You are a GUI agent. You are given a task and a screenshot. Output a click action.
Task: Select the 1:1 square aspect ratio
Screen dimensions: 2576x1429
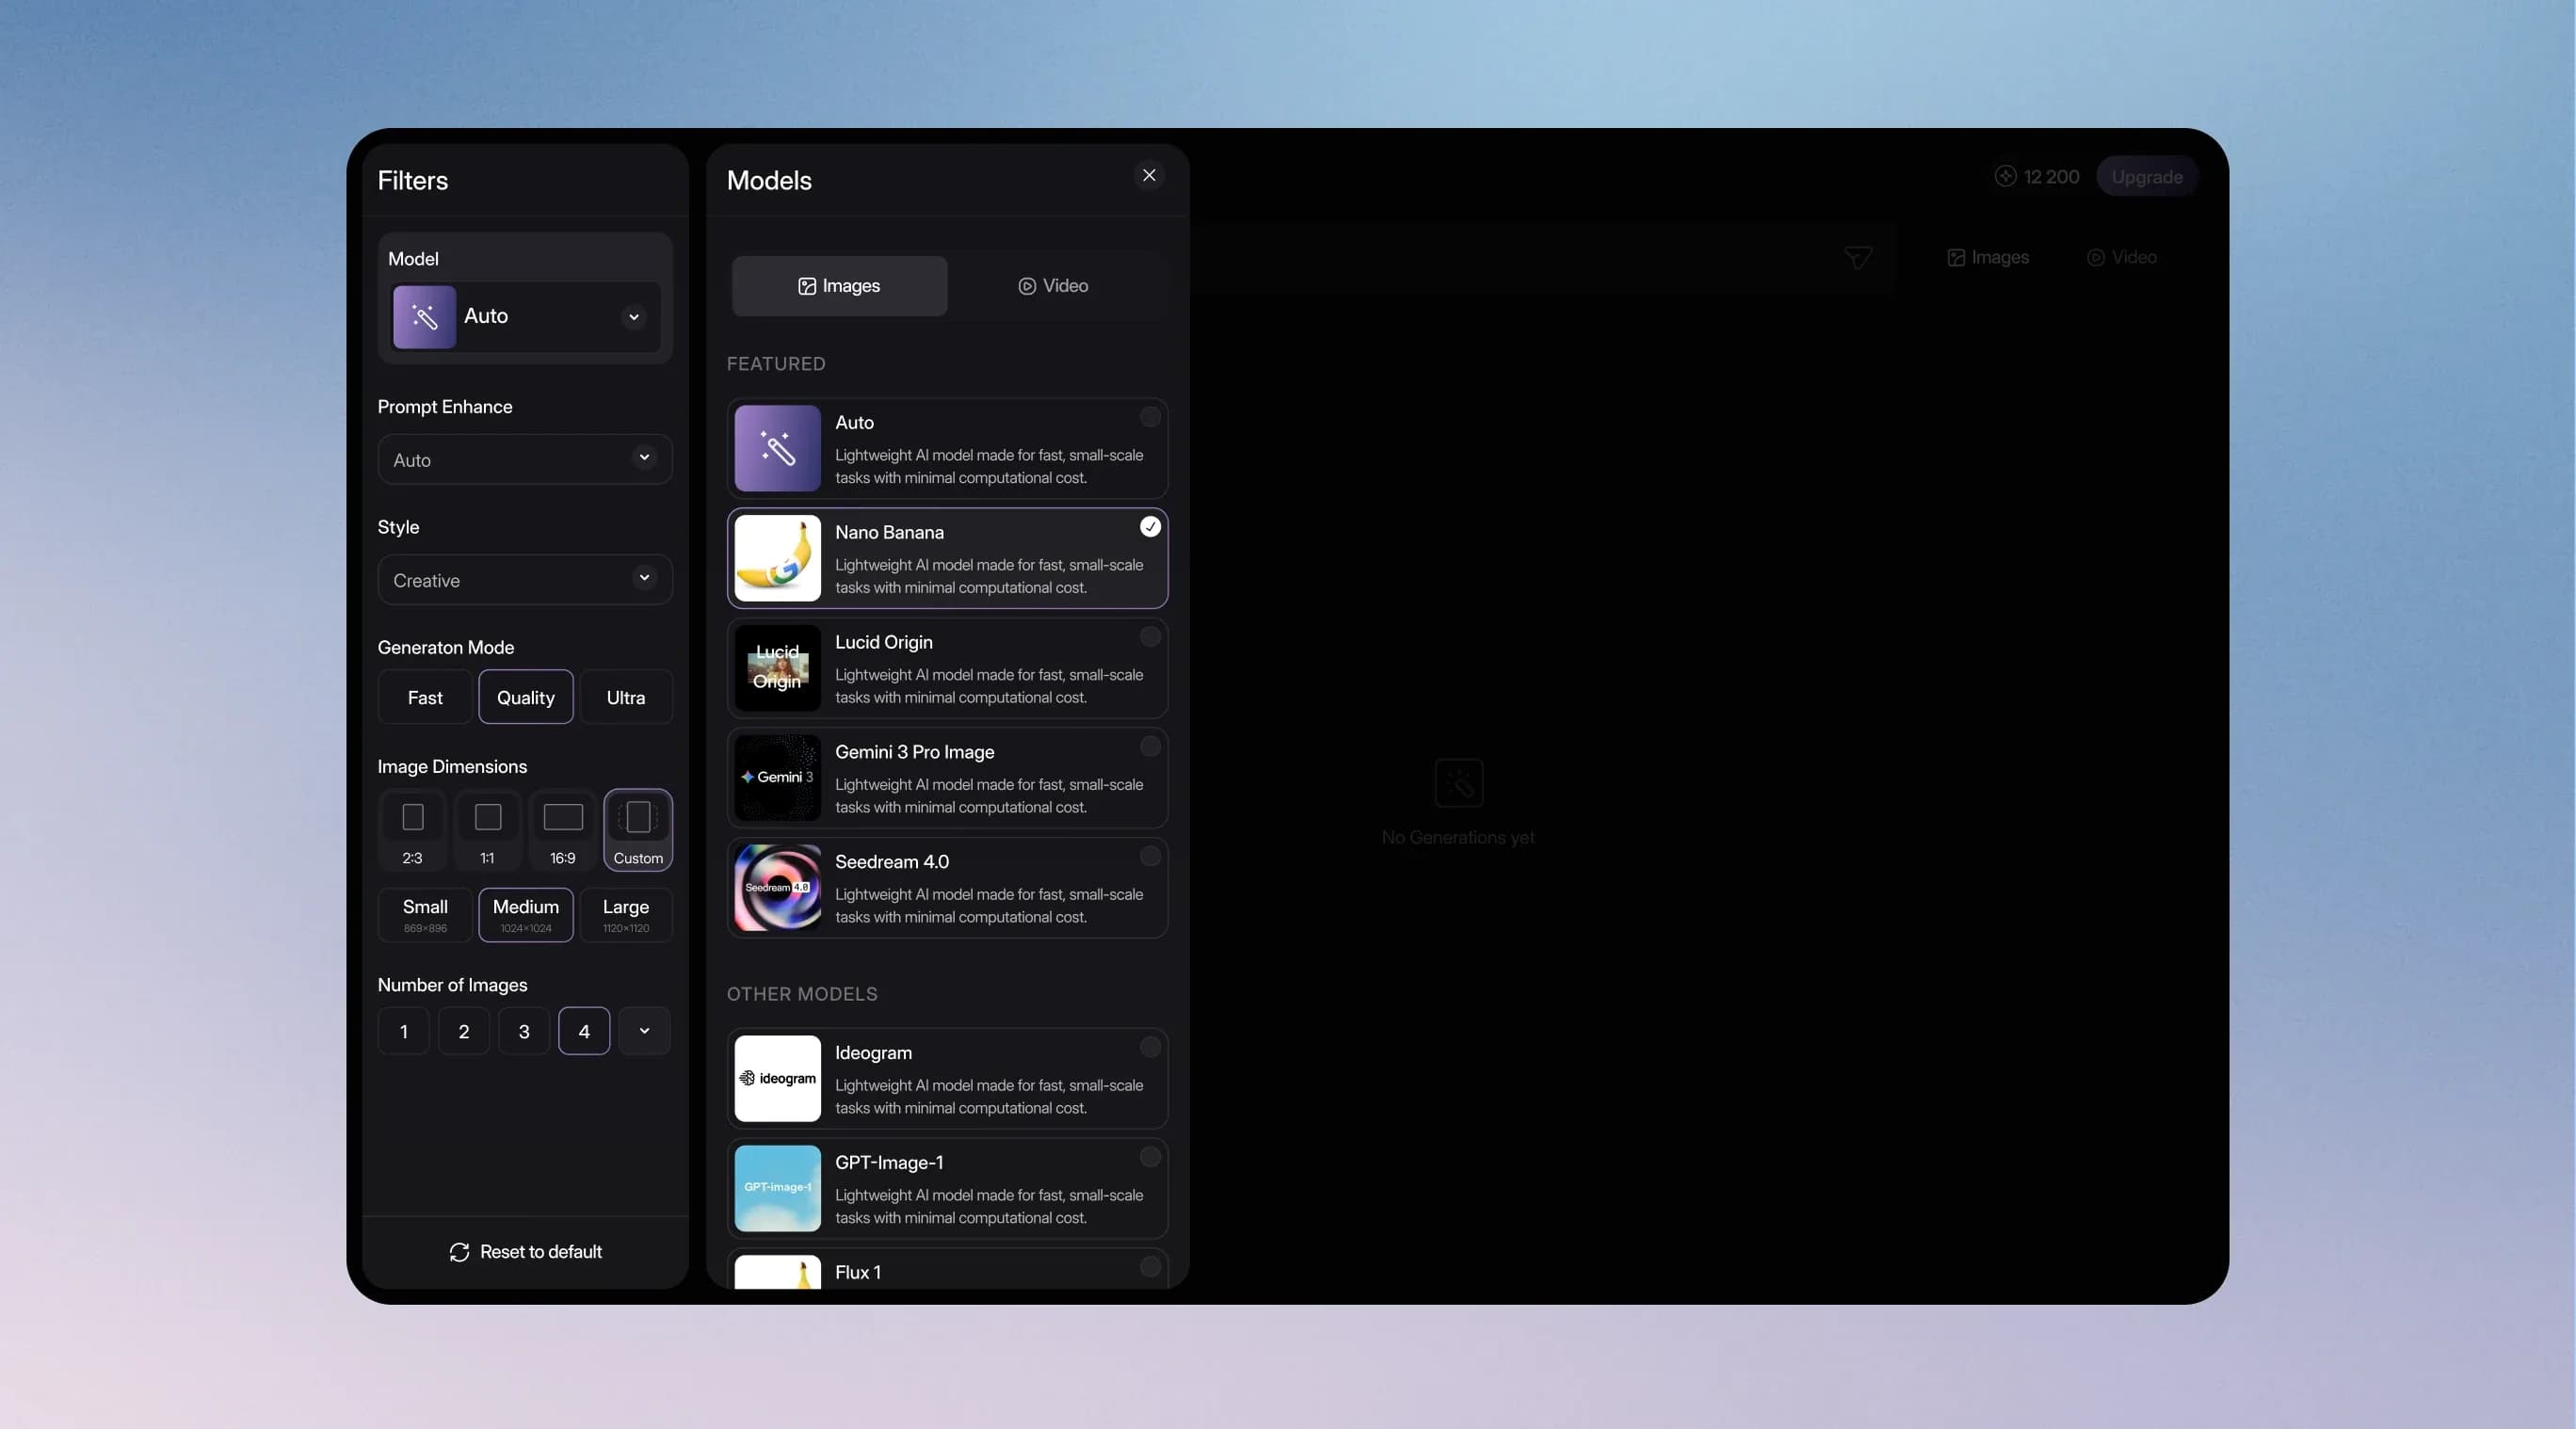(488, 829)
